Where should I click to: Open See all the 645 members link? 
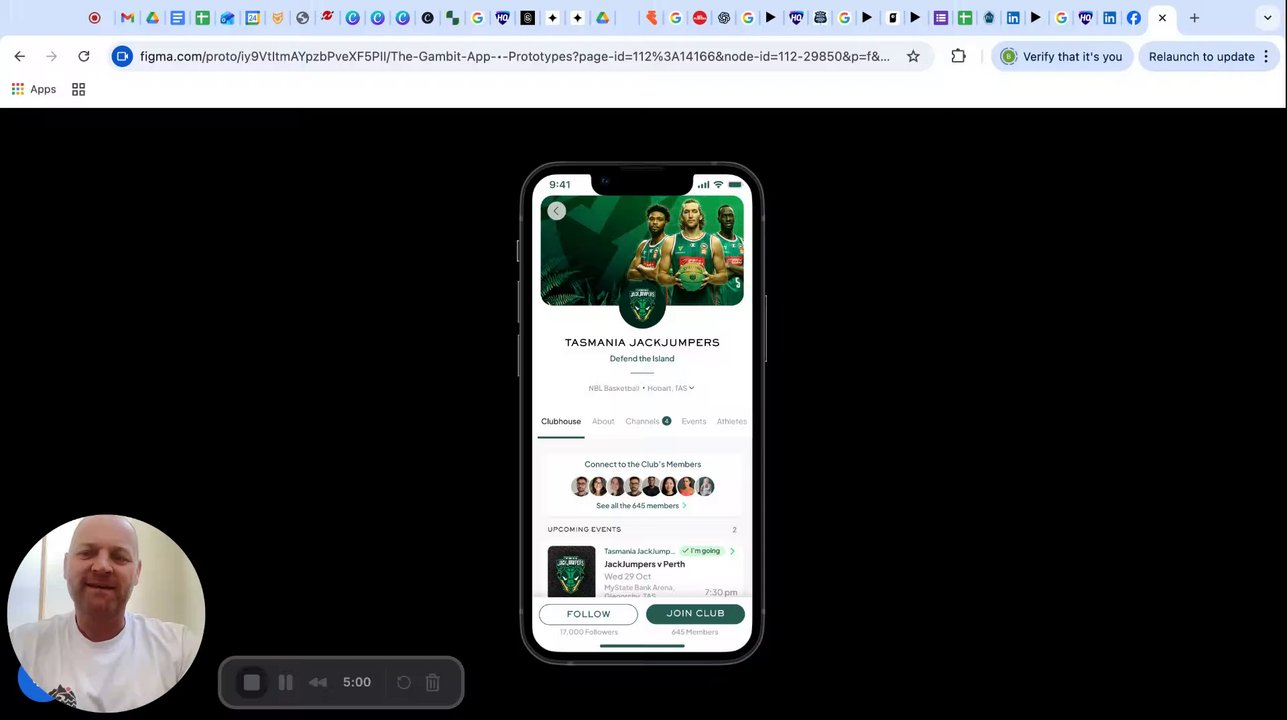tap(641, 506)
